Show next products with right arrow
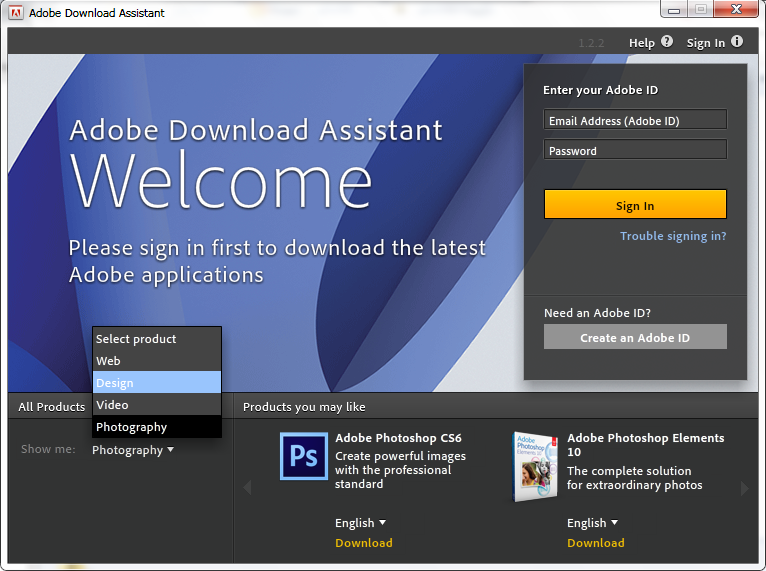The height and width of the screenshot is (571, 766). coord(745,487)
